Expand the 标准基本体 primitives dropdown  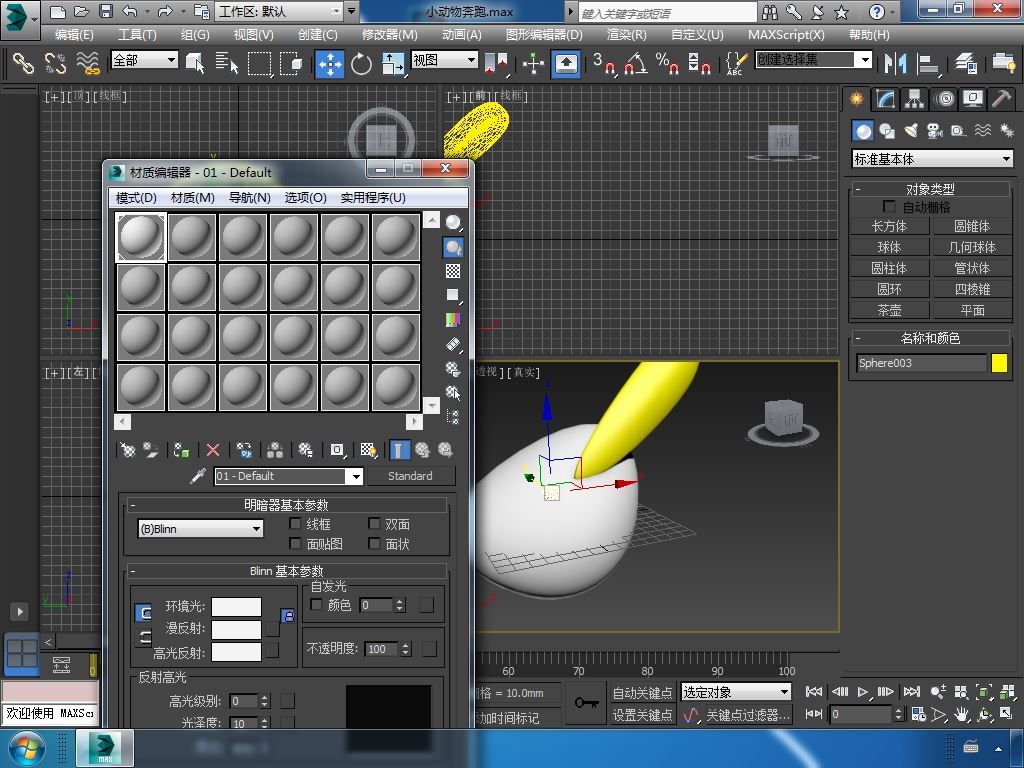pyautogui.click(x=931, y=159)
